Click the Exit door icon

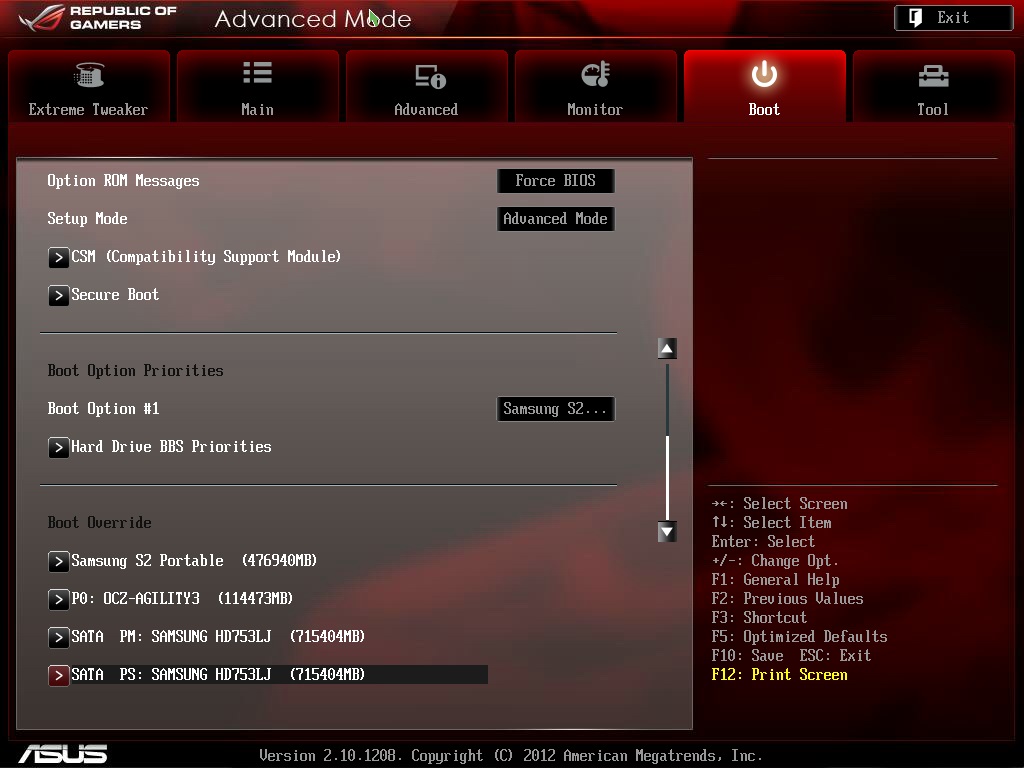coord(916,18)
